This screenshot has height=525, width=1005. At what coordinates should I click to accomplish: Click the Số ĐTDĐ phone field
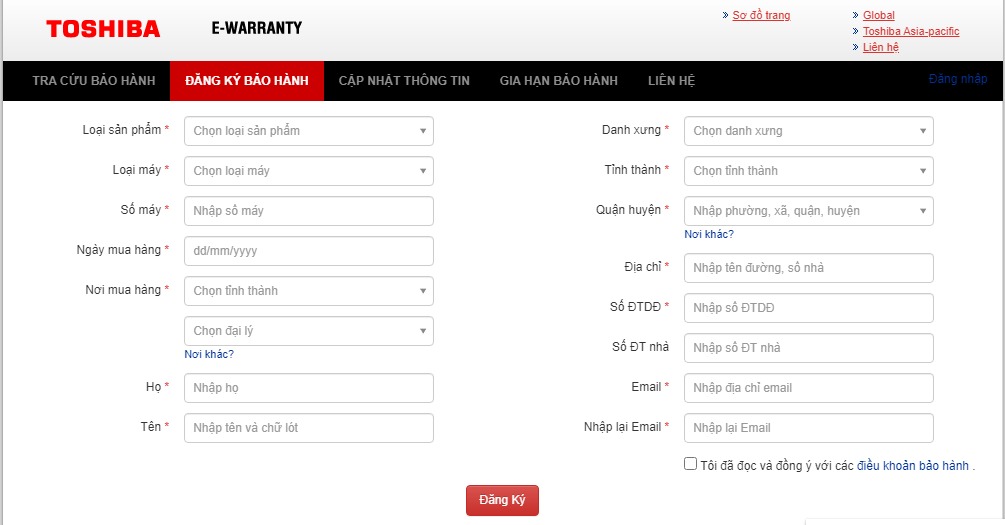pyautogui.click(x=808, y=308)
